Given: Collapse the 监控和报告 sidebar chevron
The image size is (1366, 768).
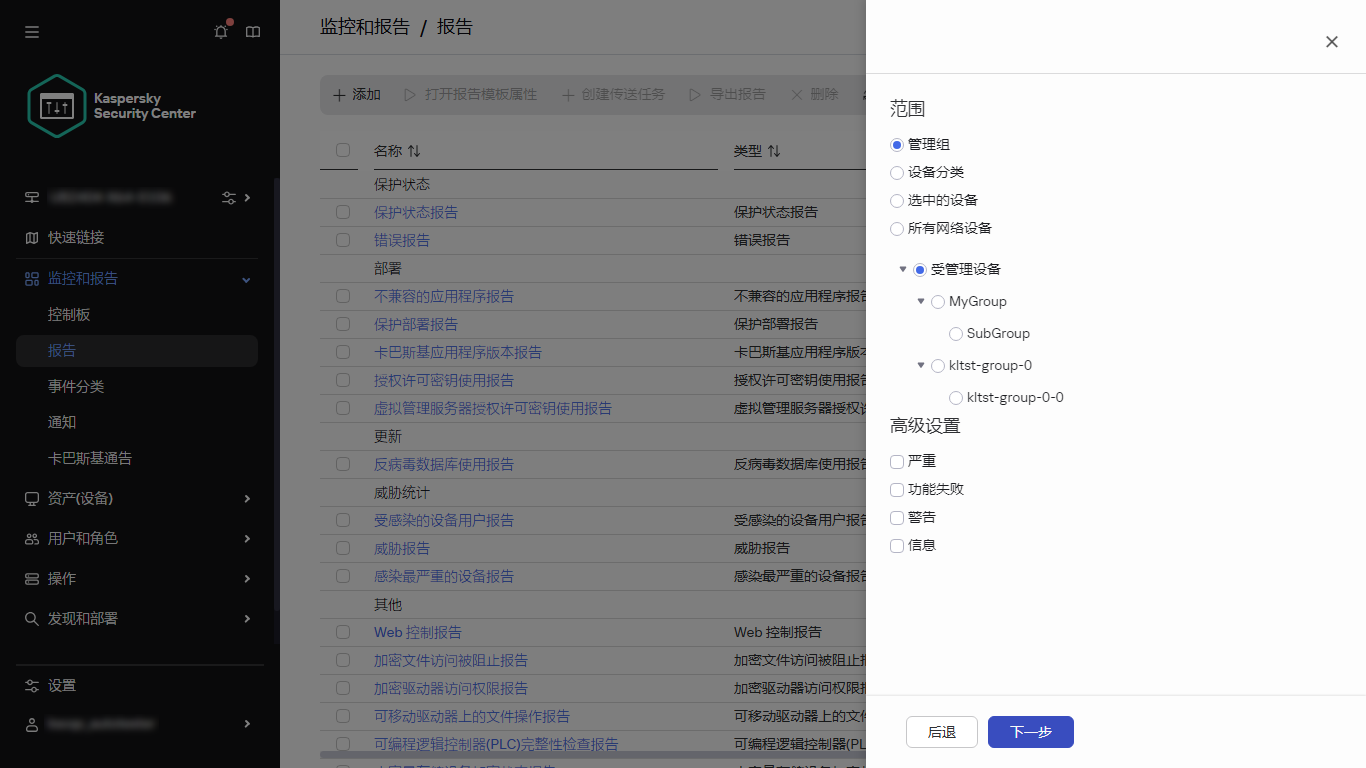Looking at the screenshot, I should click(245, 279).
